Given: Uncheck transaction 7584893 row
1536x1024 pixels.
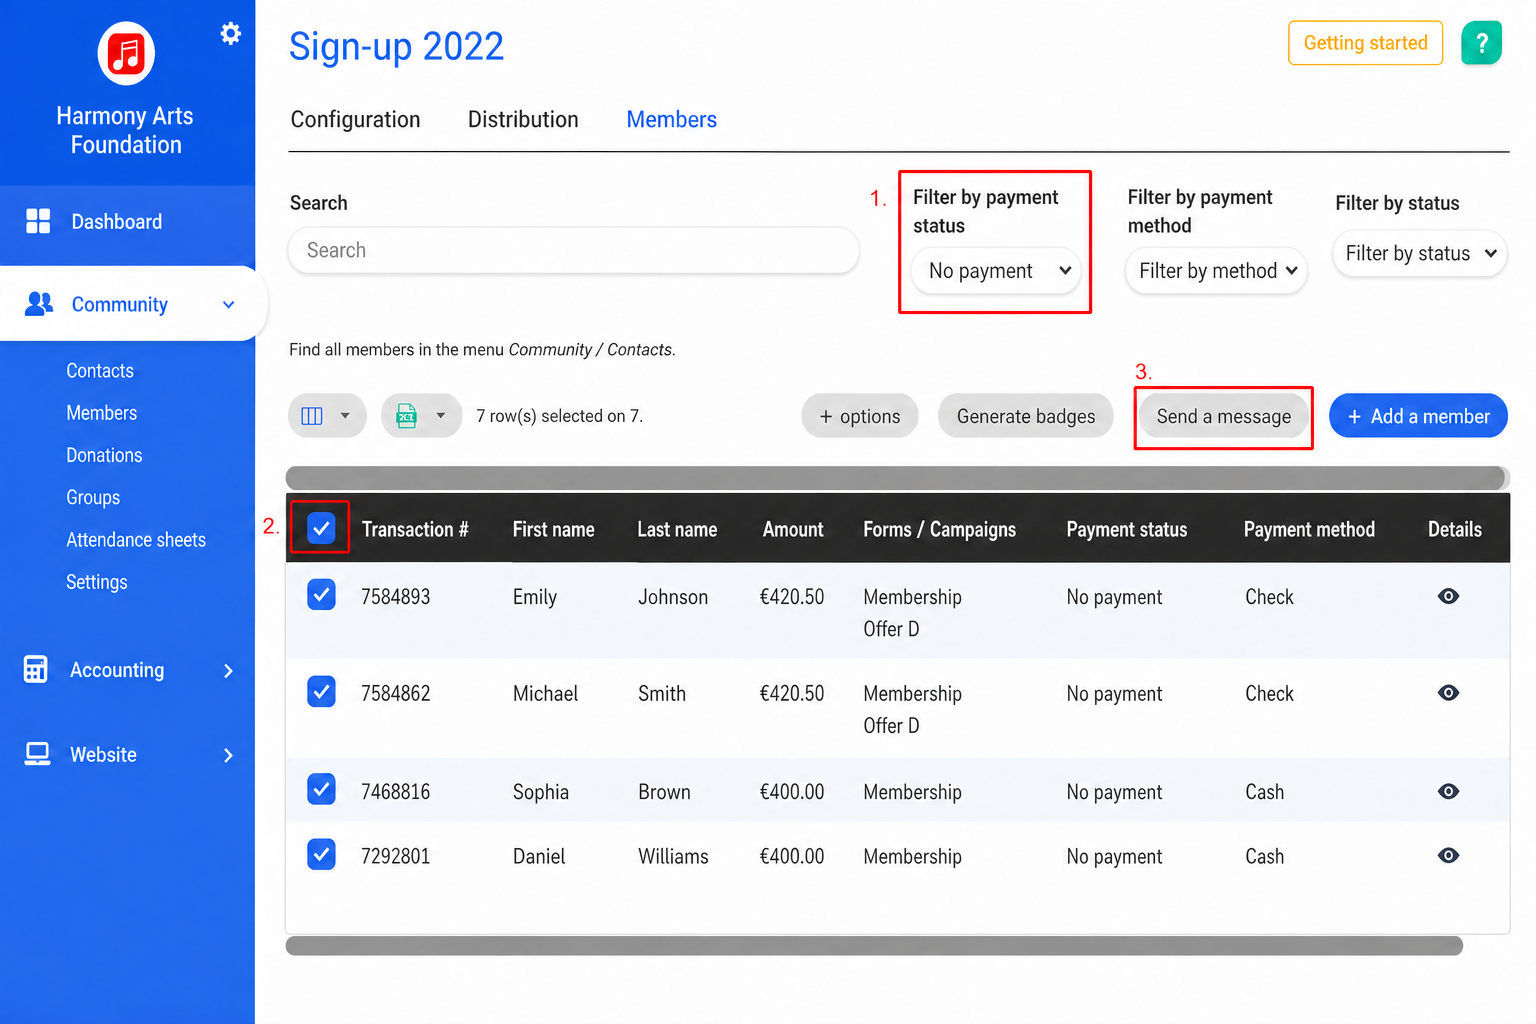Looking at the screenshot, I should point(321,595).
